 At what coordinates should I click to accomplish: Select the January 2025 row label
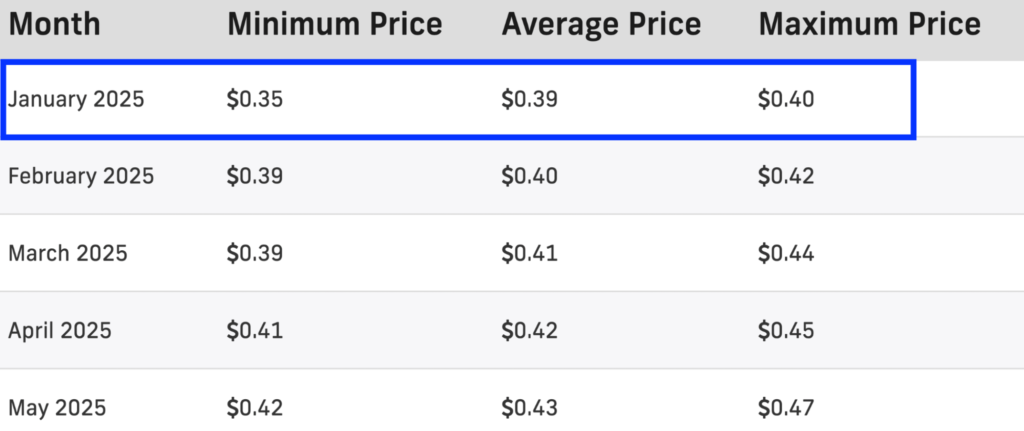76,99
